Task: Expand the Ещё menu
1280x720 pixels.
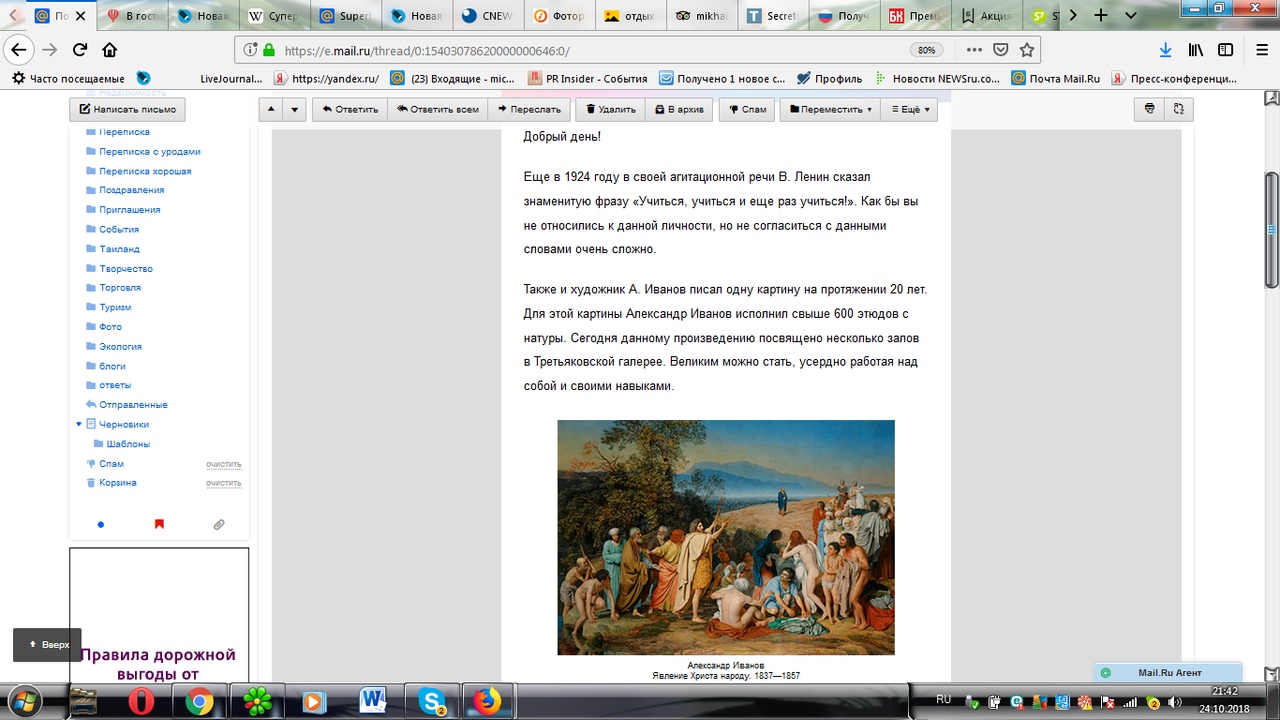Action: click(x=910, y=109)
